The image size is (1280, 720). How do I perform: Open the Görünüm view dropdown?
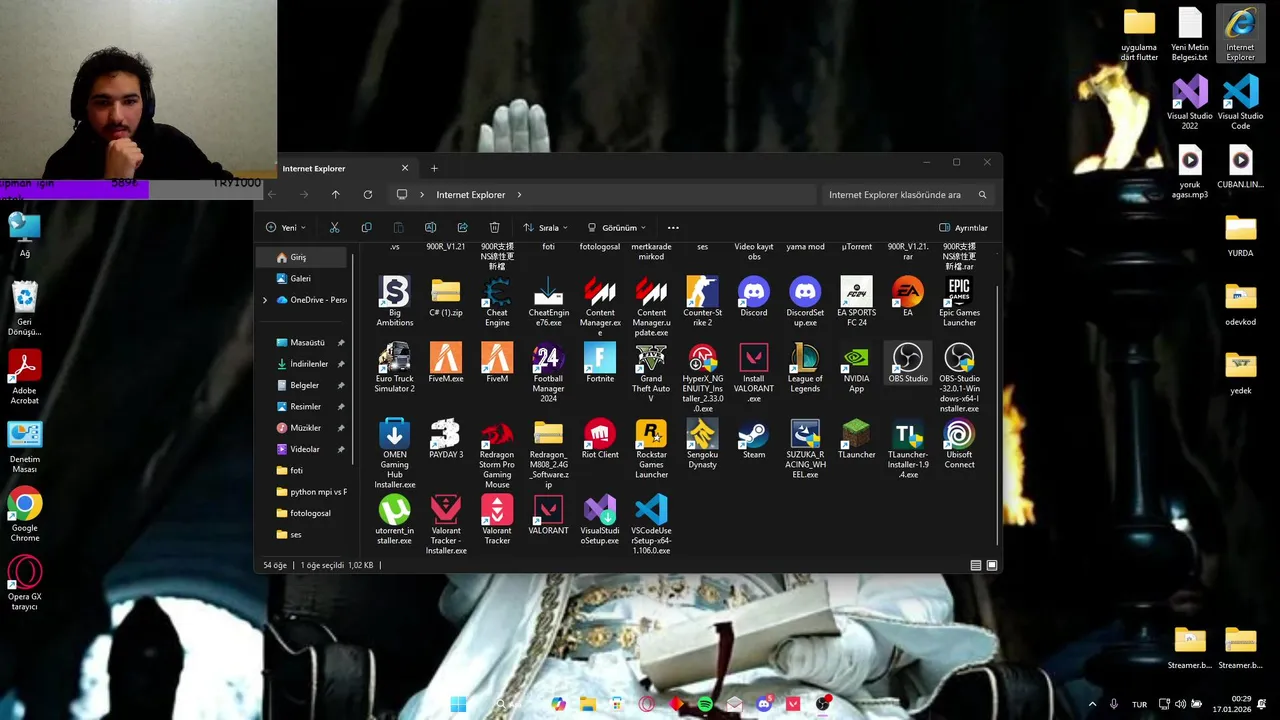click(x=617, y=228)
